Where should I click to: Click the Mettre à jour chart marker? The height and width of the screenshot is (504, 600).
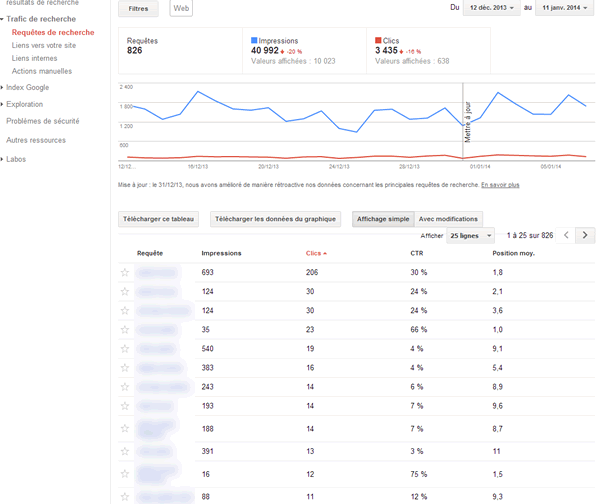(x=468, y=122)
